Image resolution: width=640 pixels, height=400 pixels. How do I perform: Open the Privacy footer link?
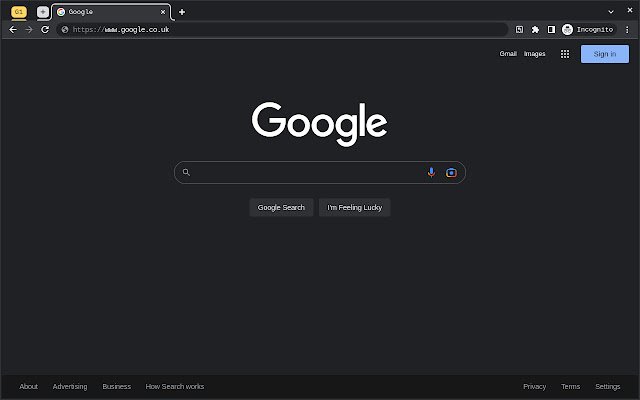coord(534,386)
